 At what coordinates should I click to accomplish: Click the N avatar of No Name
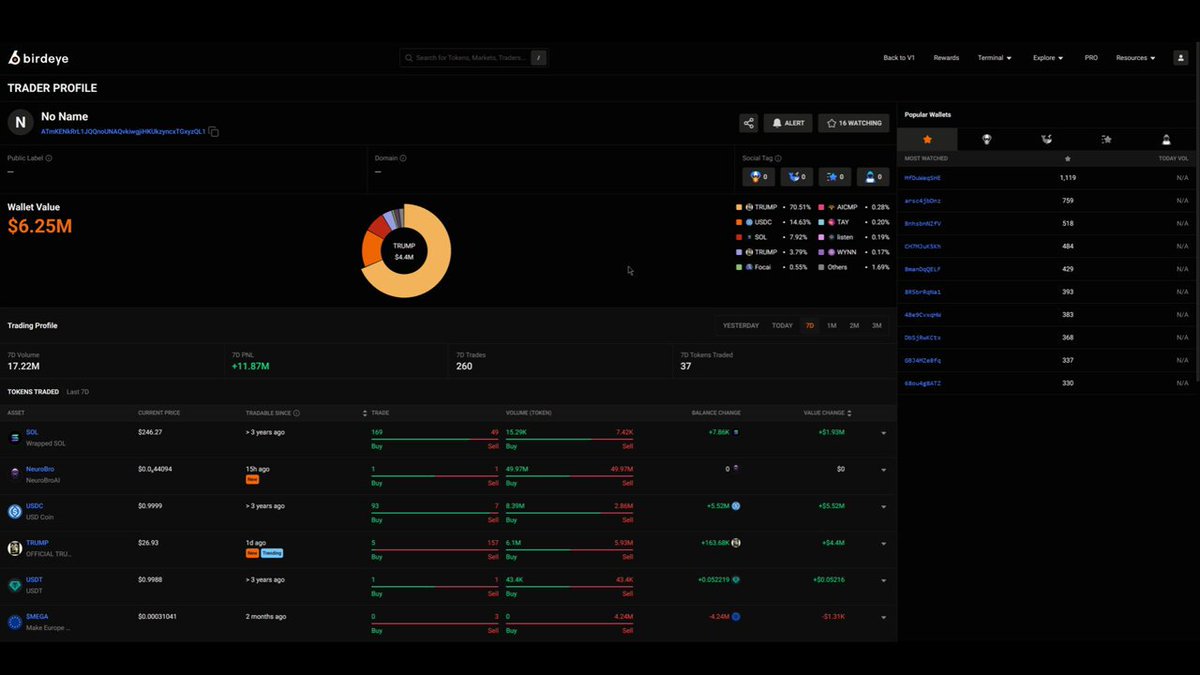click(21, 123)
